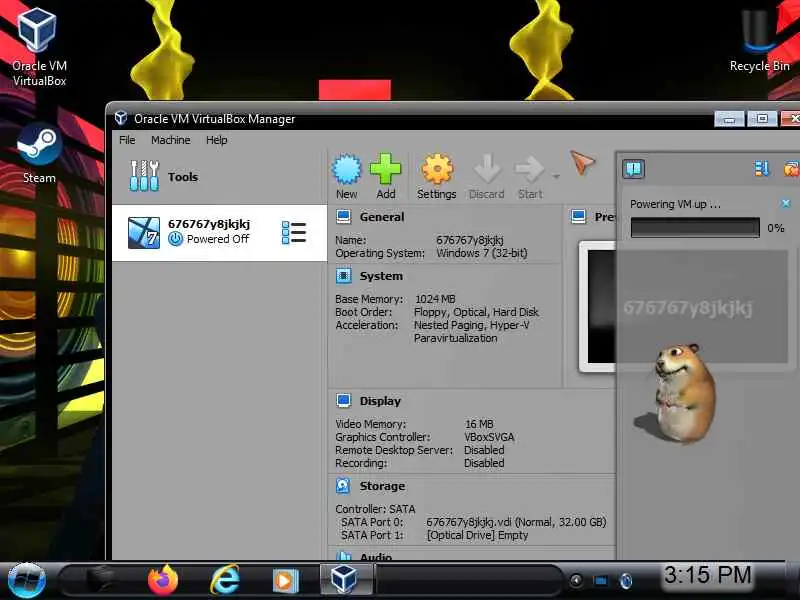800x600 pixels.
Task: Click the notification panel sort icon
Action: point(761,168)
